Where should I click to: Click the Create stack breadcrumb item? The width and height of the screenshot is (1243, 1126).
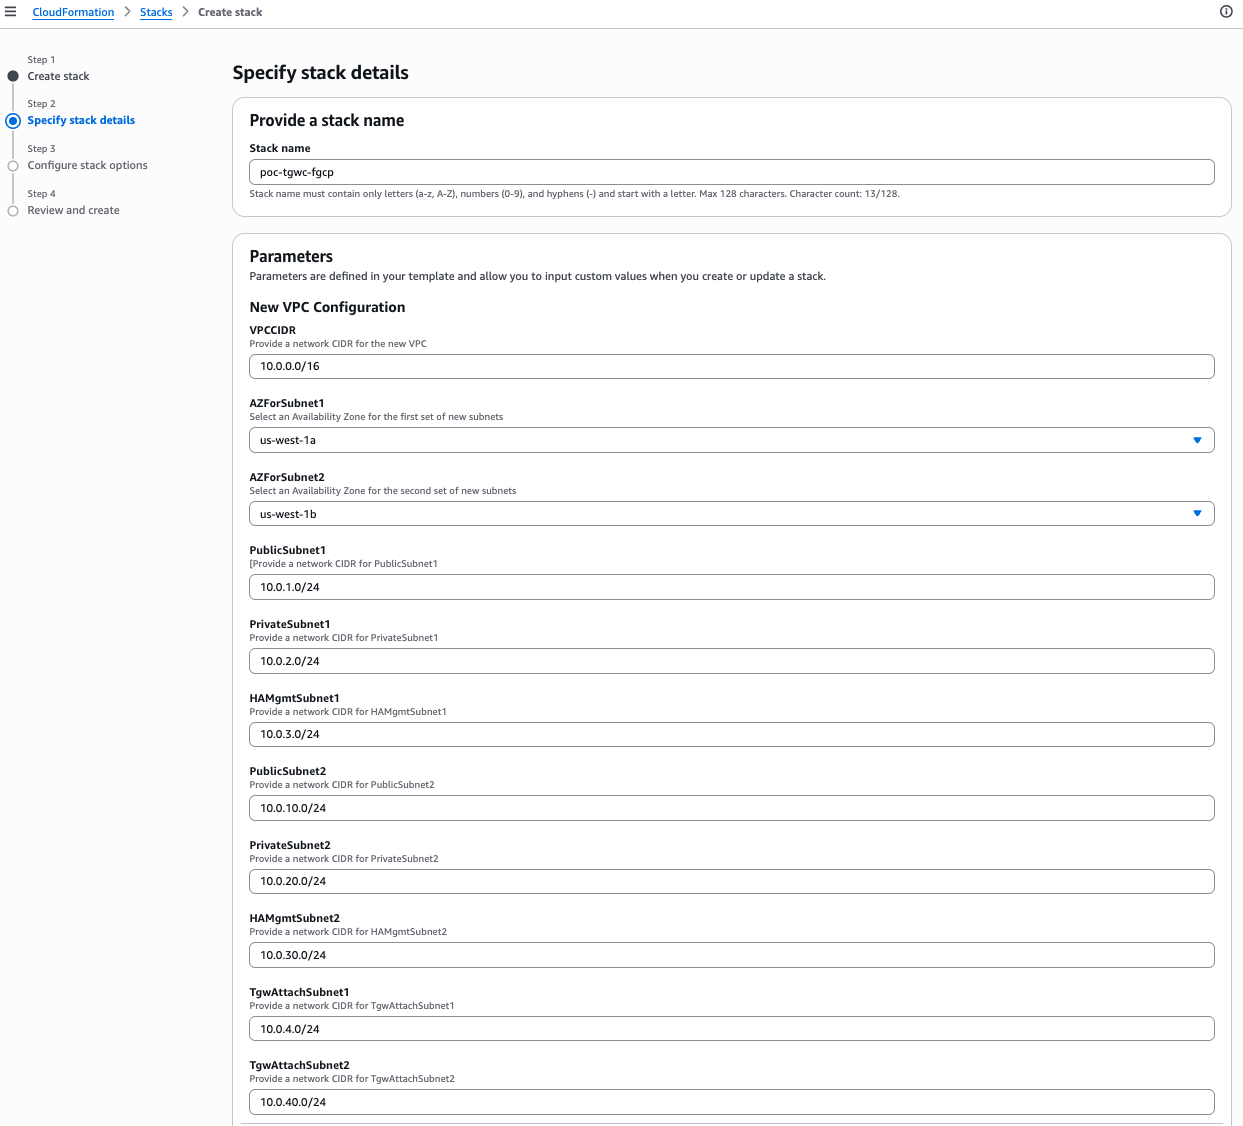click(x=230, y=12)
